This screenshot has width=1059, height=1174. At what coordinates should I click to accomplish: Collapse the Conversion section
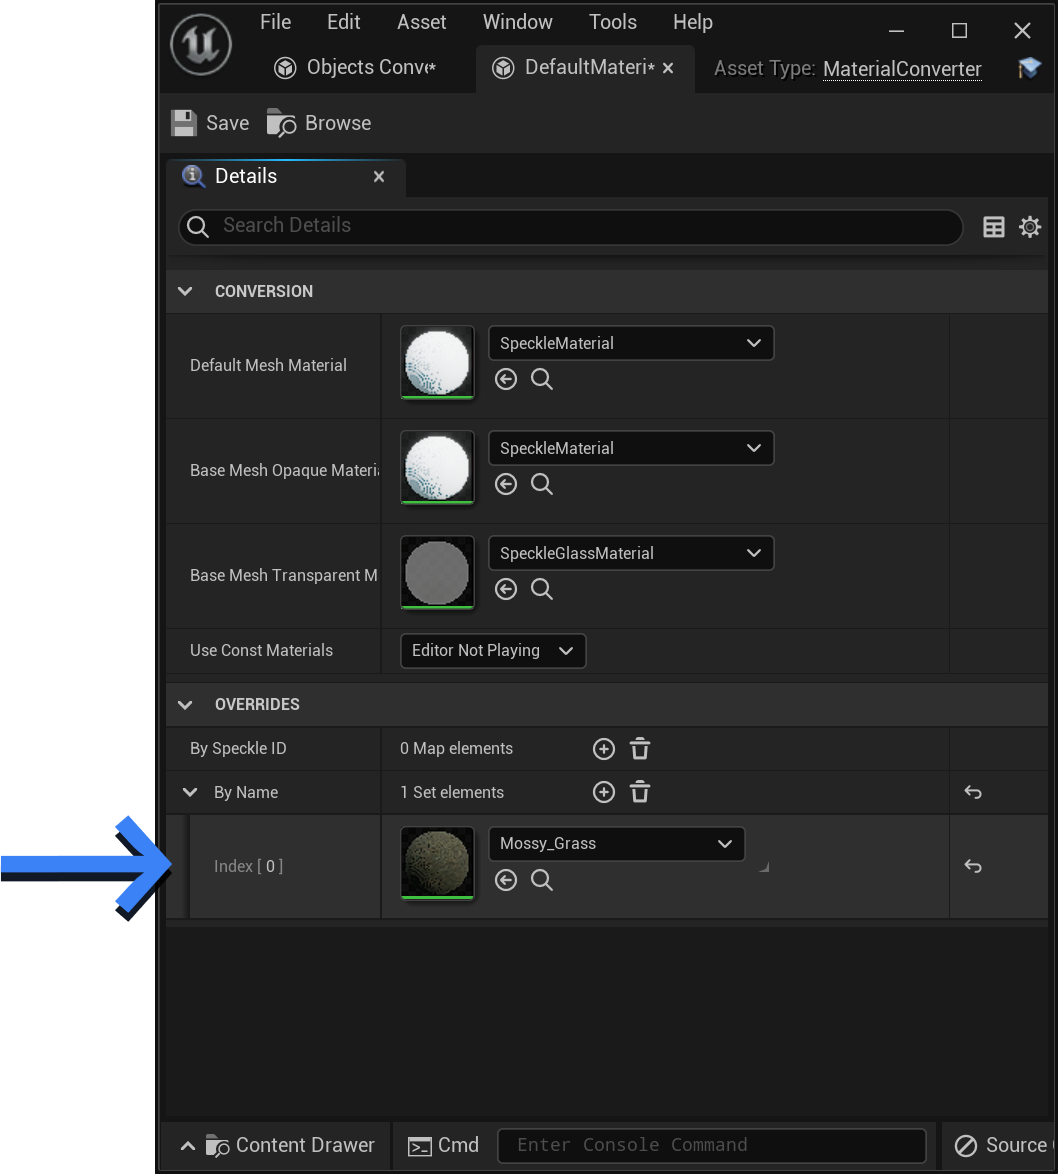(185, 291)
